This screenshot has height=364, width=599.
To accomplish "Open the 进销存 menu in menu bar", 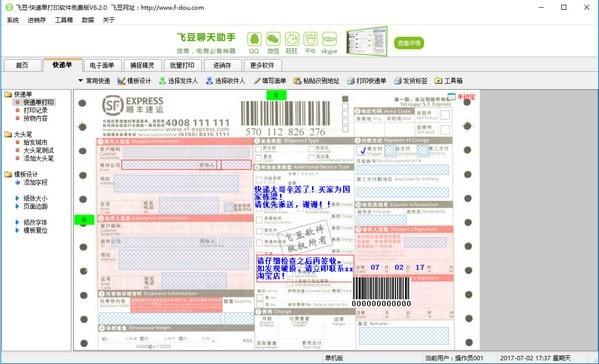I will click(37, 20).
